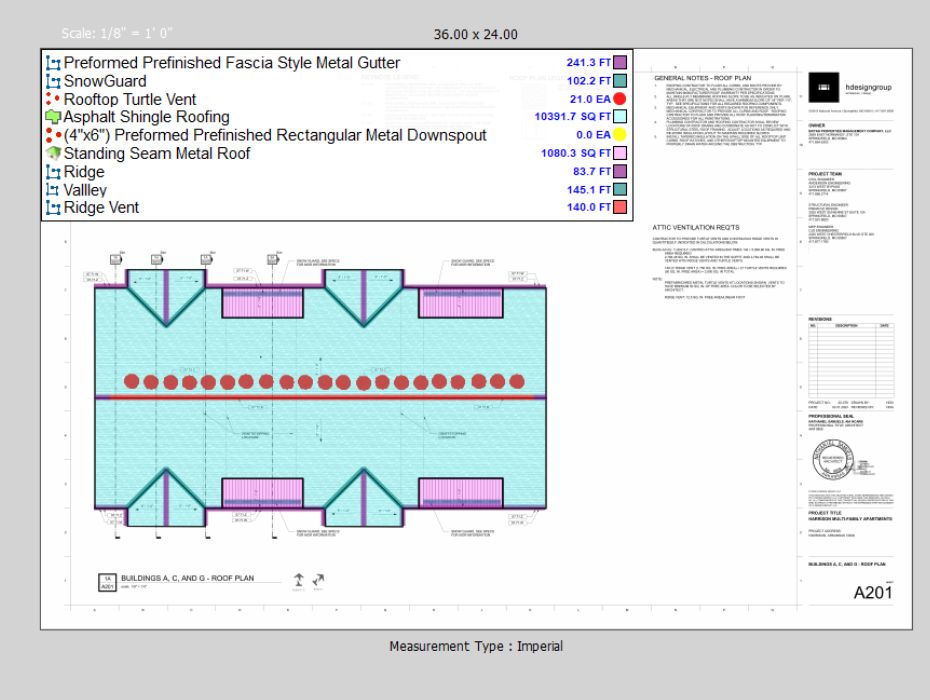Click the count icon beside Rectangular Metal Downspout
The width and height of the screenshot is (930, 700).
(x=54, y=135)
